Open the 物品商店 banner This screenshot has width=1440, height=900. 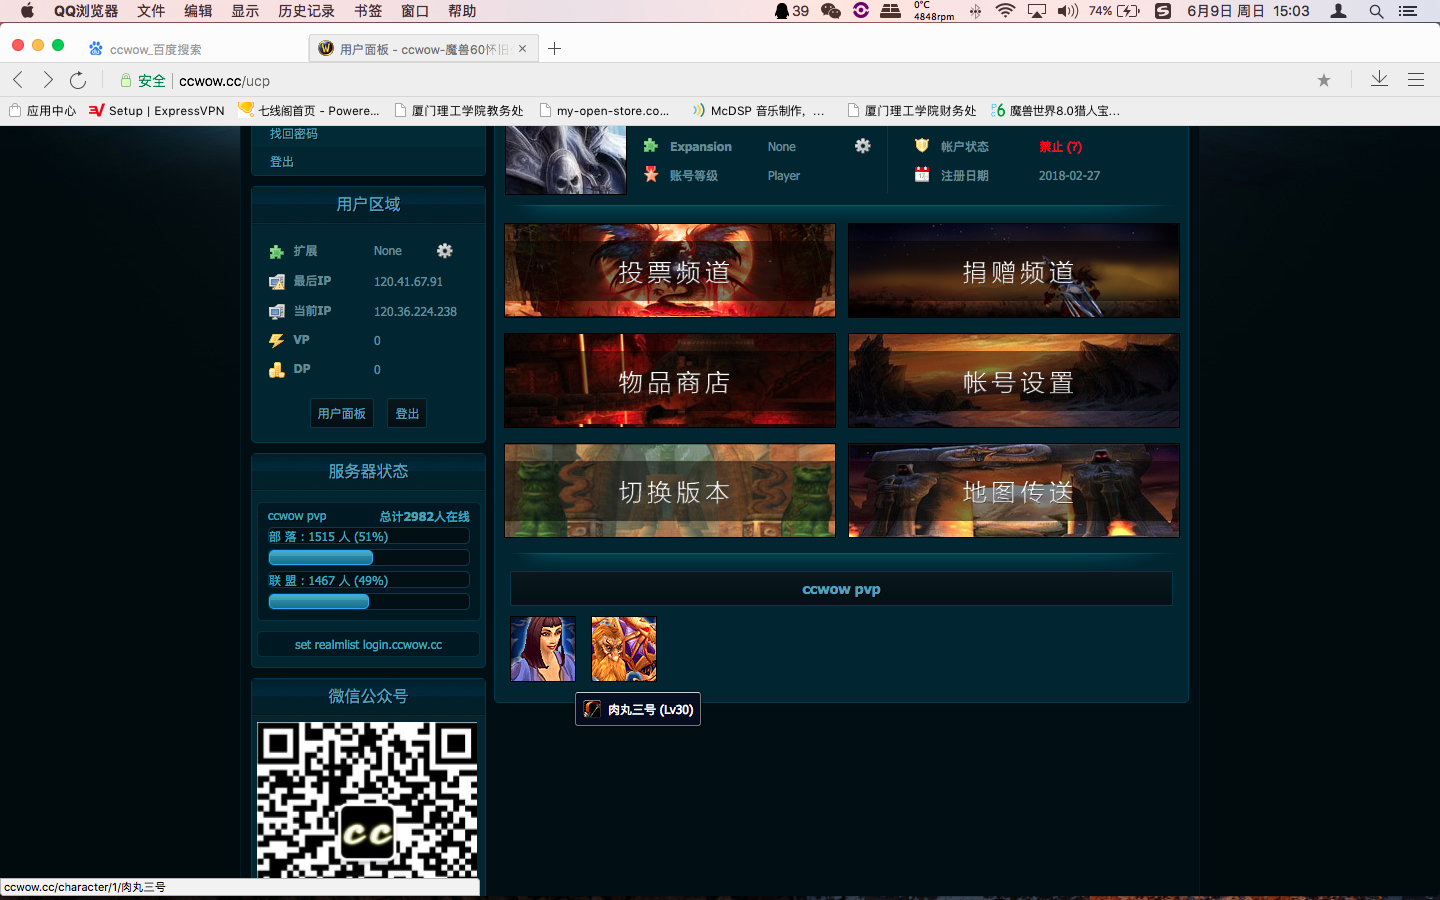pos(670,381)
